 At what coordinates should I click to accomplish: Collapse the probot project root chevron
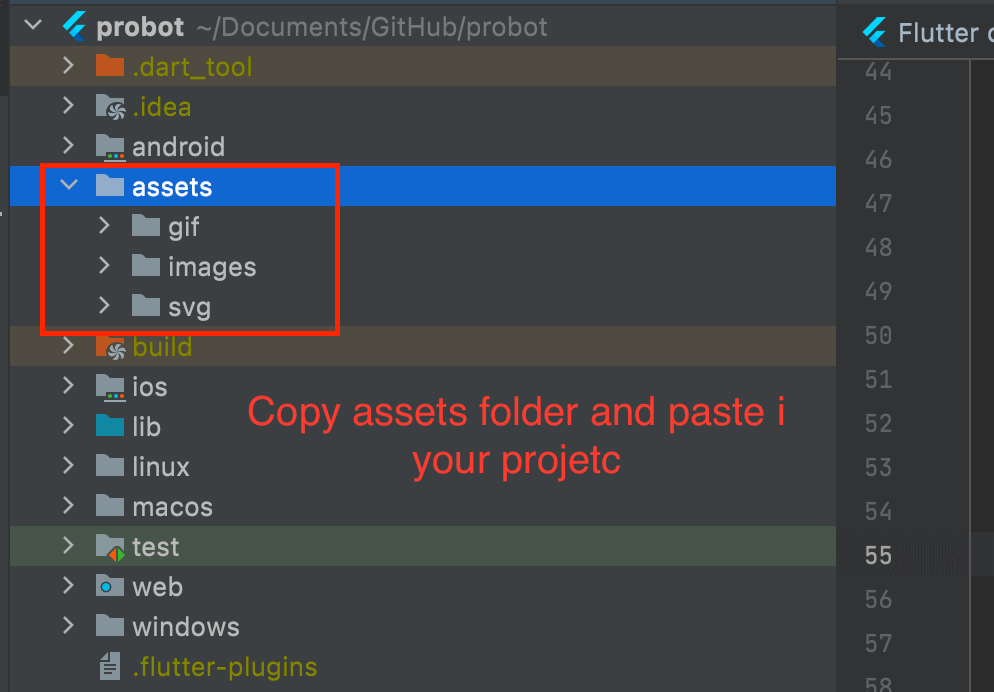pos(31,26)
